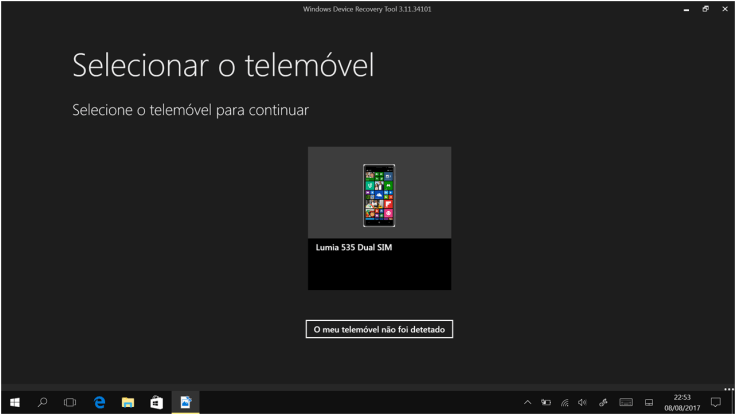This screenshot has width=736, height=415.
Task: Open the Action Center notifications
Action: tap(715, 402)
